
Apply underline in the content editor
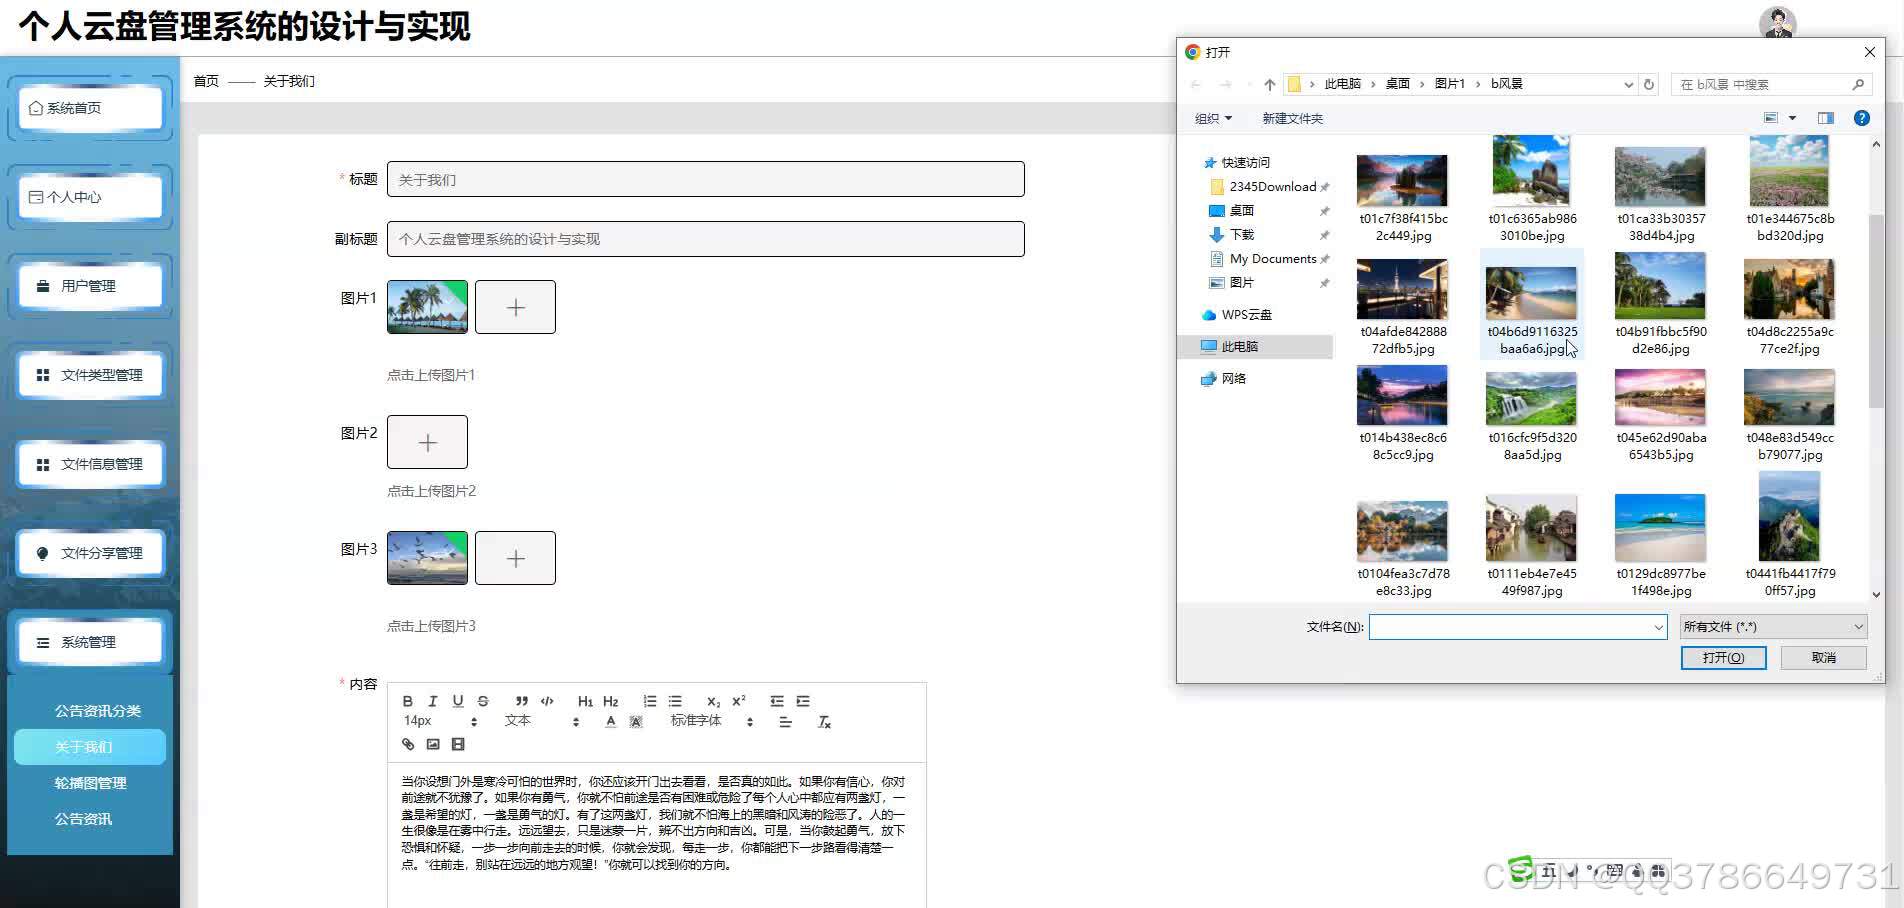pyautogui.click(x=458, y=701)
